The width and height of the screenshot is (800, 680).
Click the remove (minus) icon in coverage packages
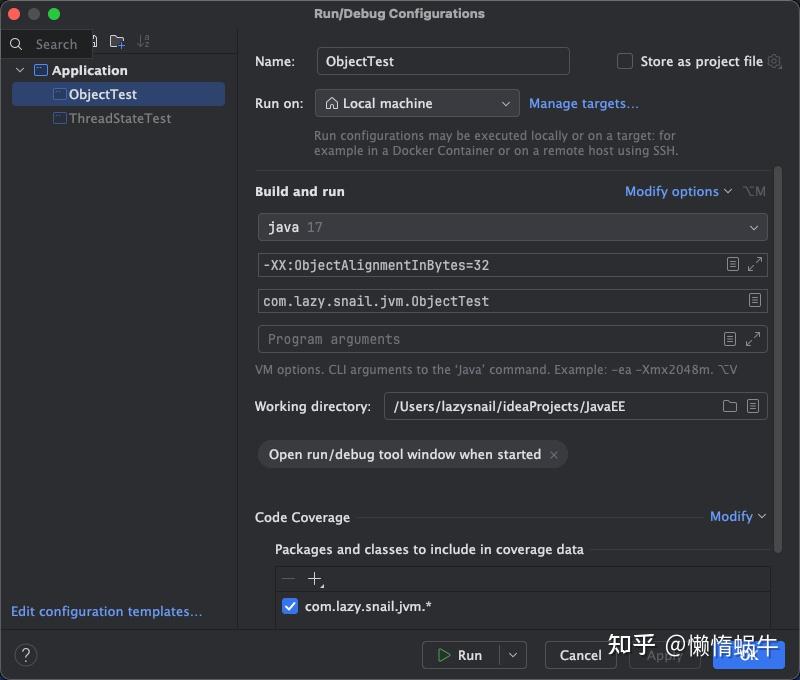(289, 578)
